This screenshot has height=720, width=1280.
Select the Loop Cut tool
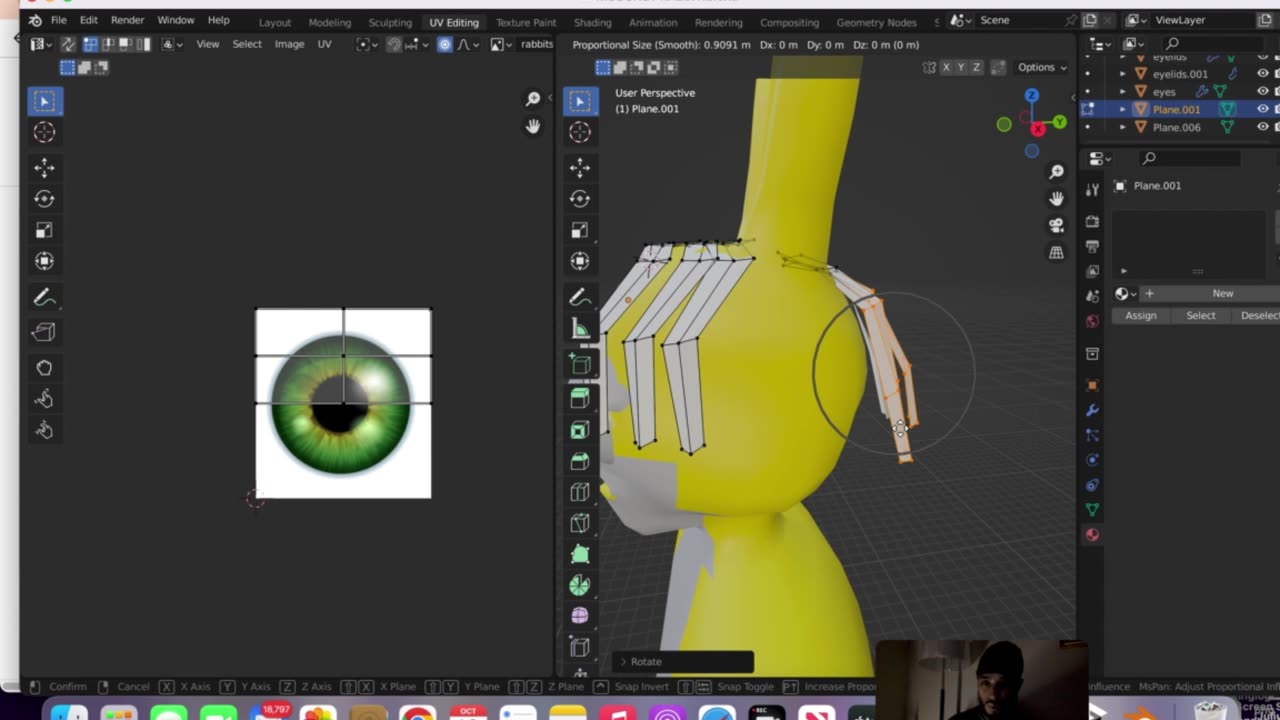pos(580,492)
